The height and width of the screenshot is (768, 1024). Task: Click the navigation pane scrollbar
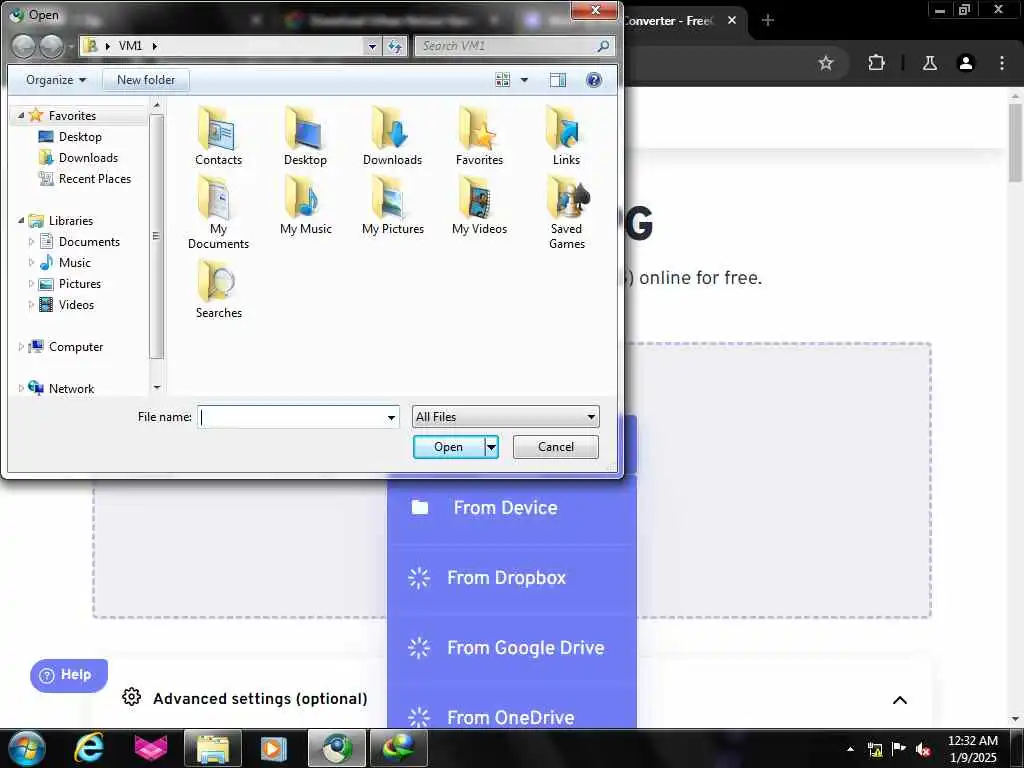[156, 236]
